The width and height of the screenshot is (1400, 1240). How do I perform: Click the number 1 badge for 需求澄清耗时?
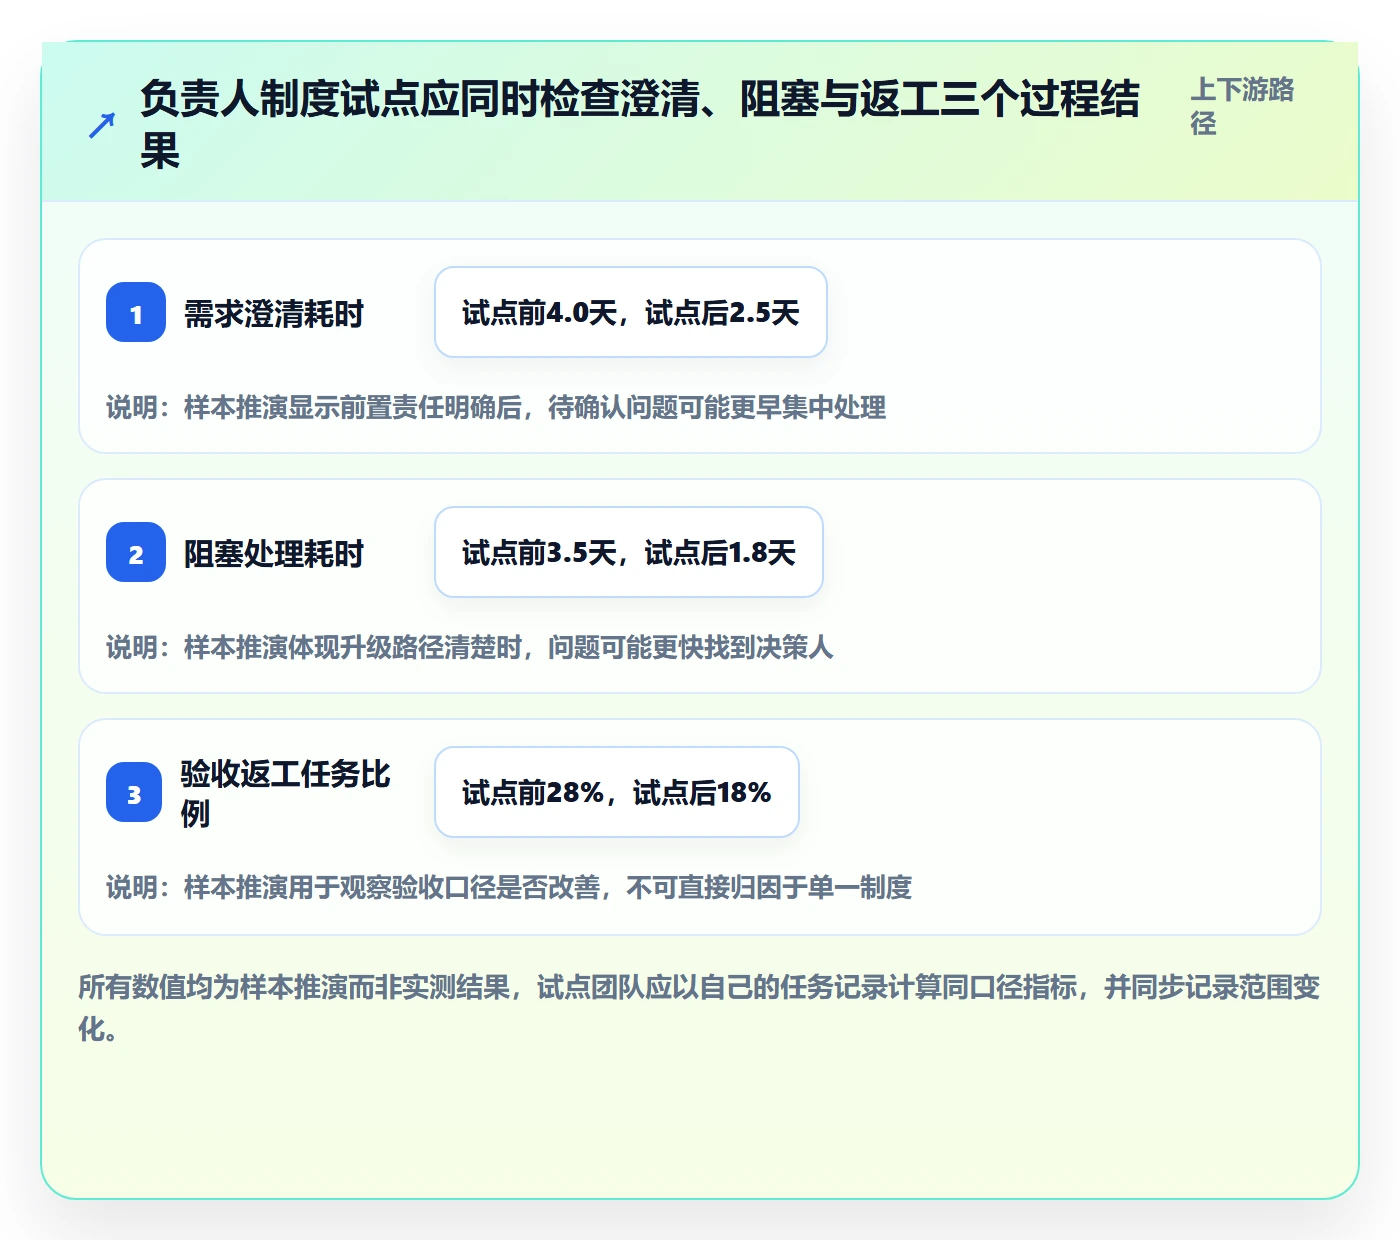coord(136,312)
